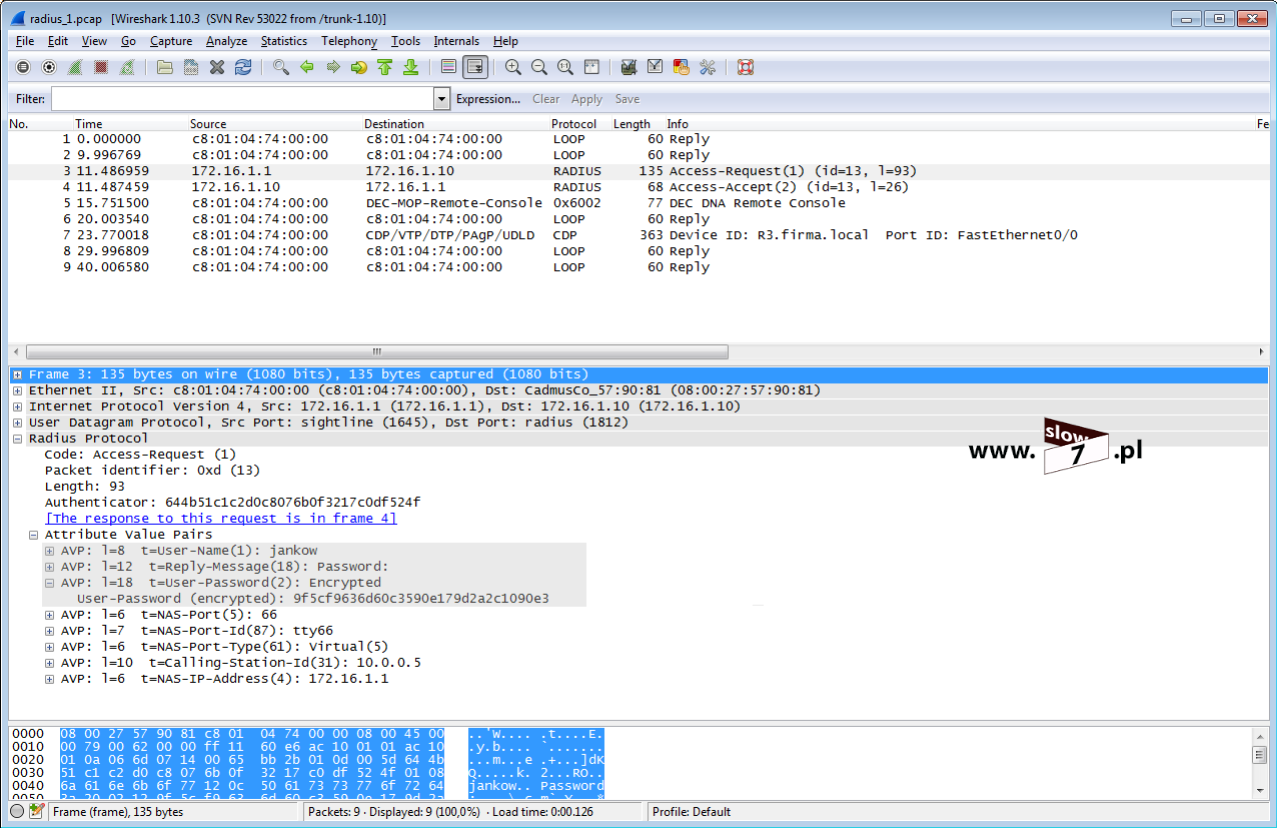Open expert info indicator in status bar
1277x828 pixels.
click(18, 811)
